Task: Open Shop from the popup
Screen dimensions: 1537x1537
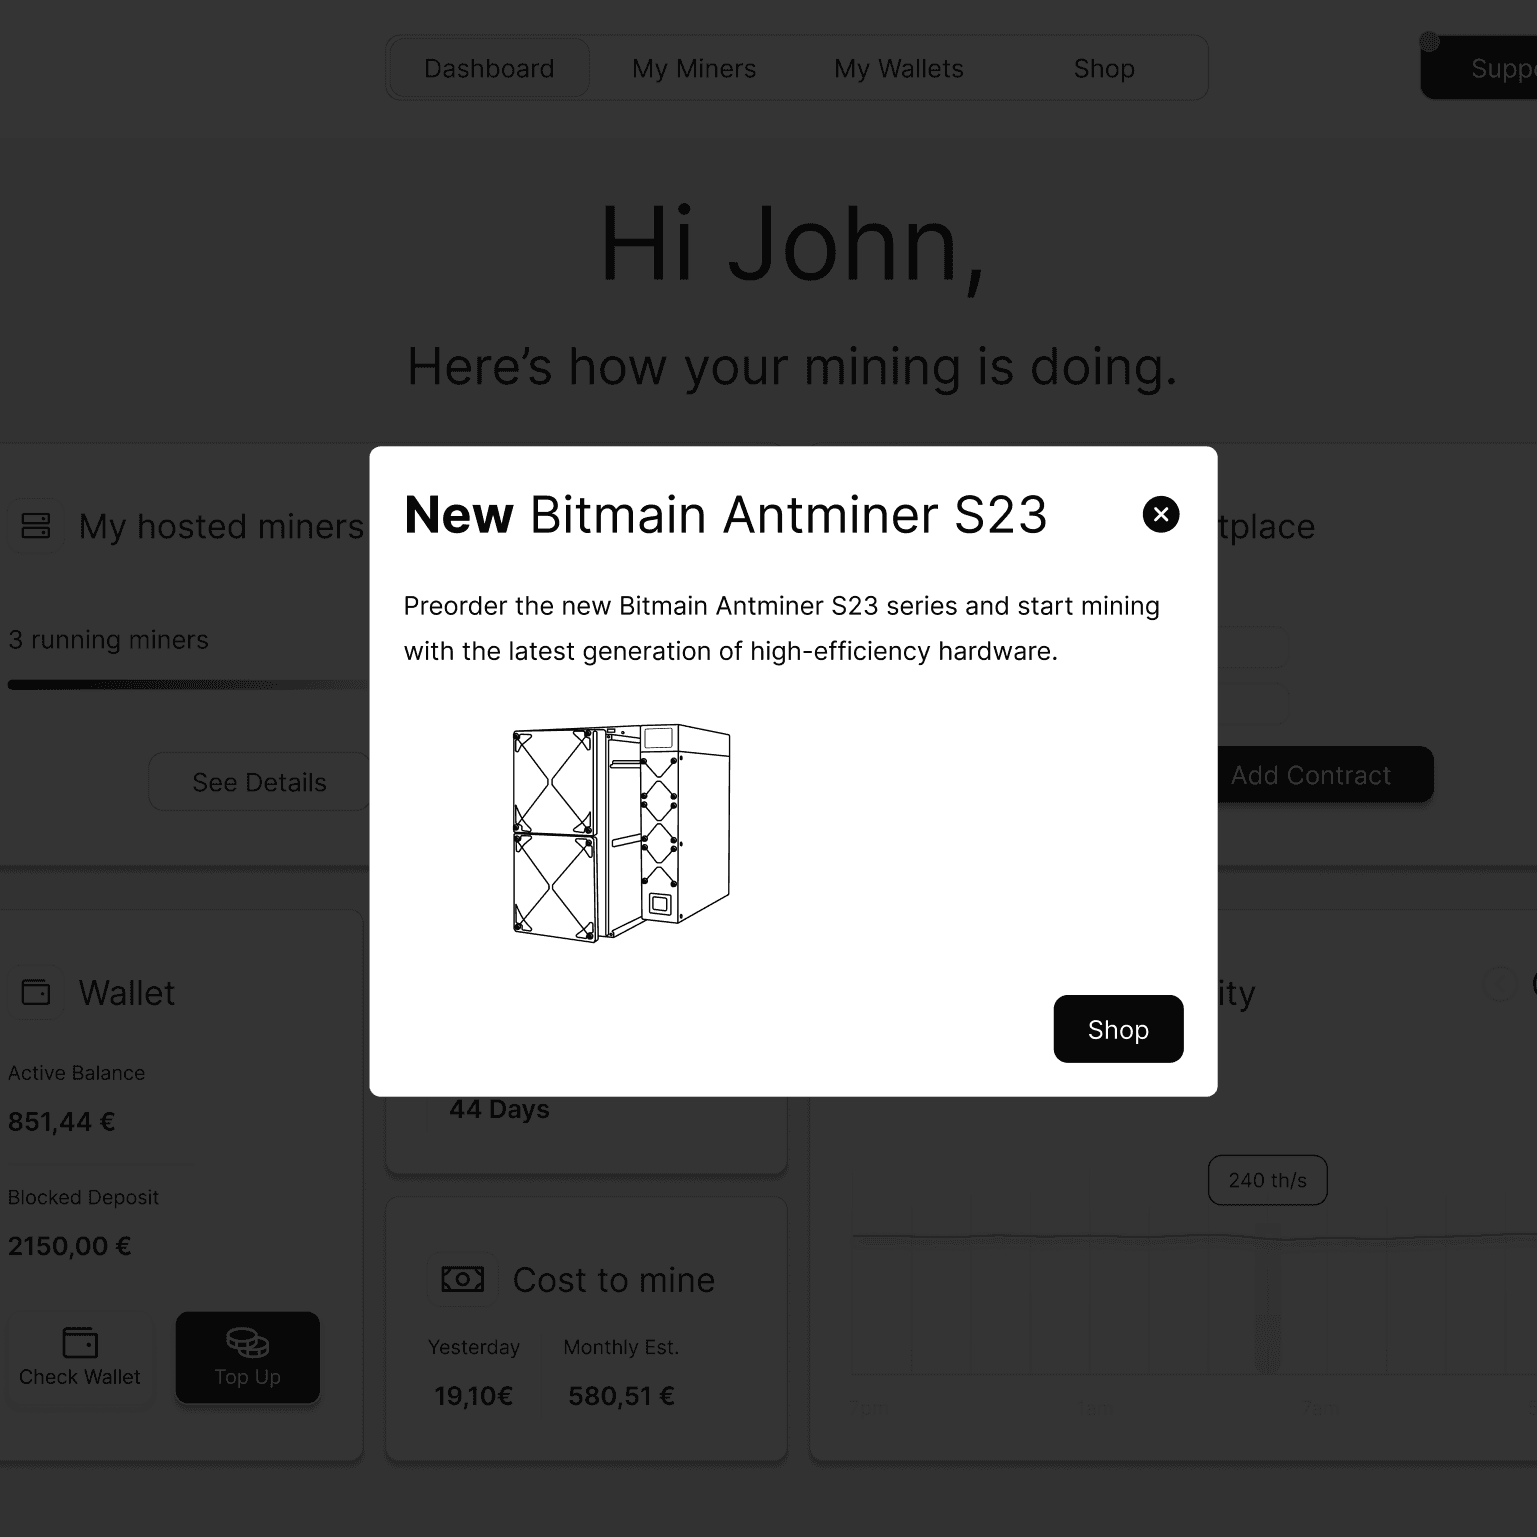Action: pos(1118,1029)
